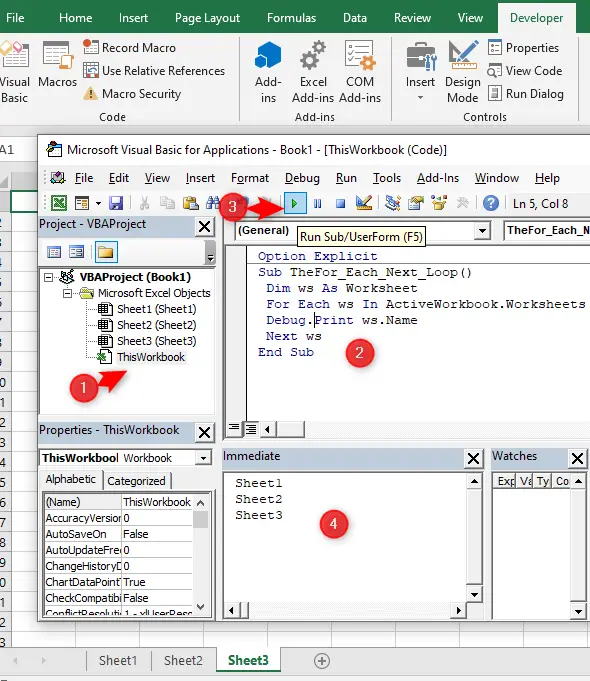The image size is (590, 681).
Task: Switch to Alphabetic properties tab
Action: pos(71,479)
